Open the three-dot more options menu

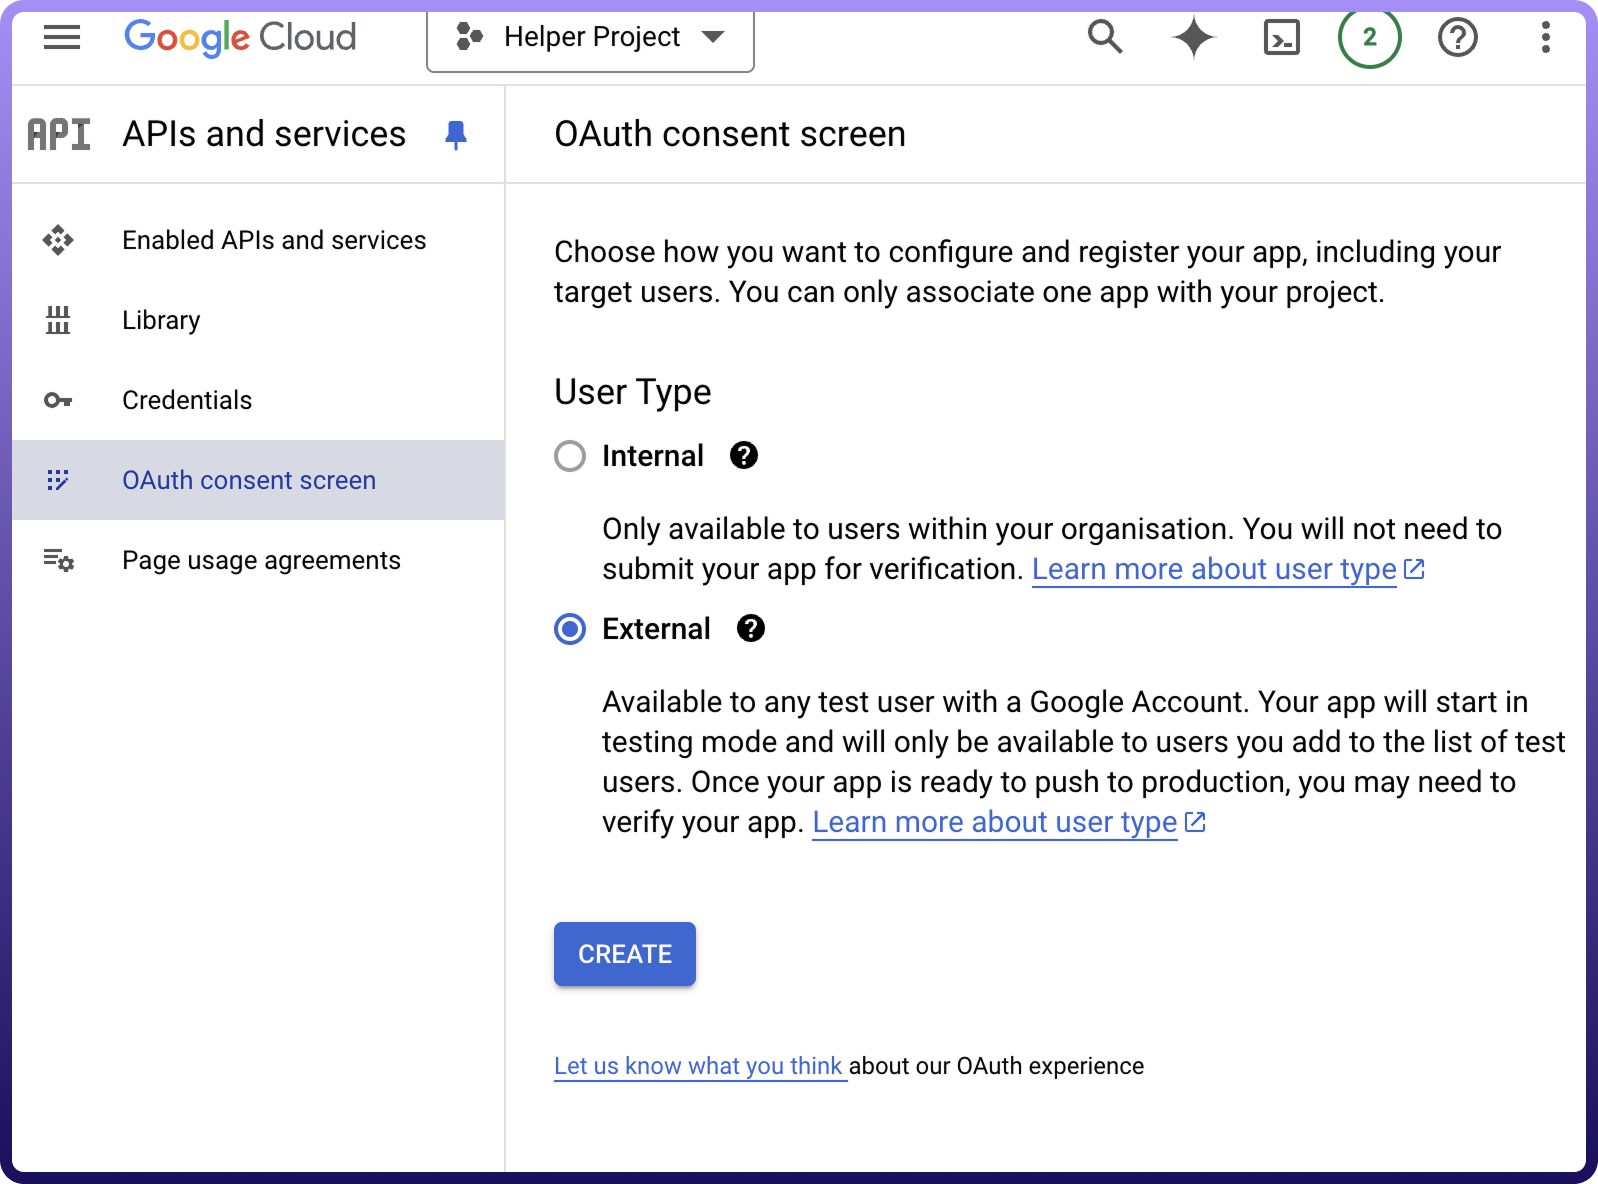pos(1545,38)
